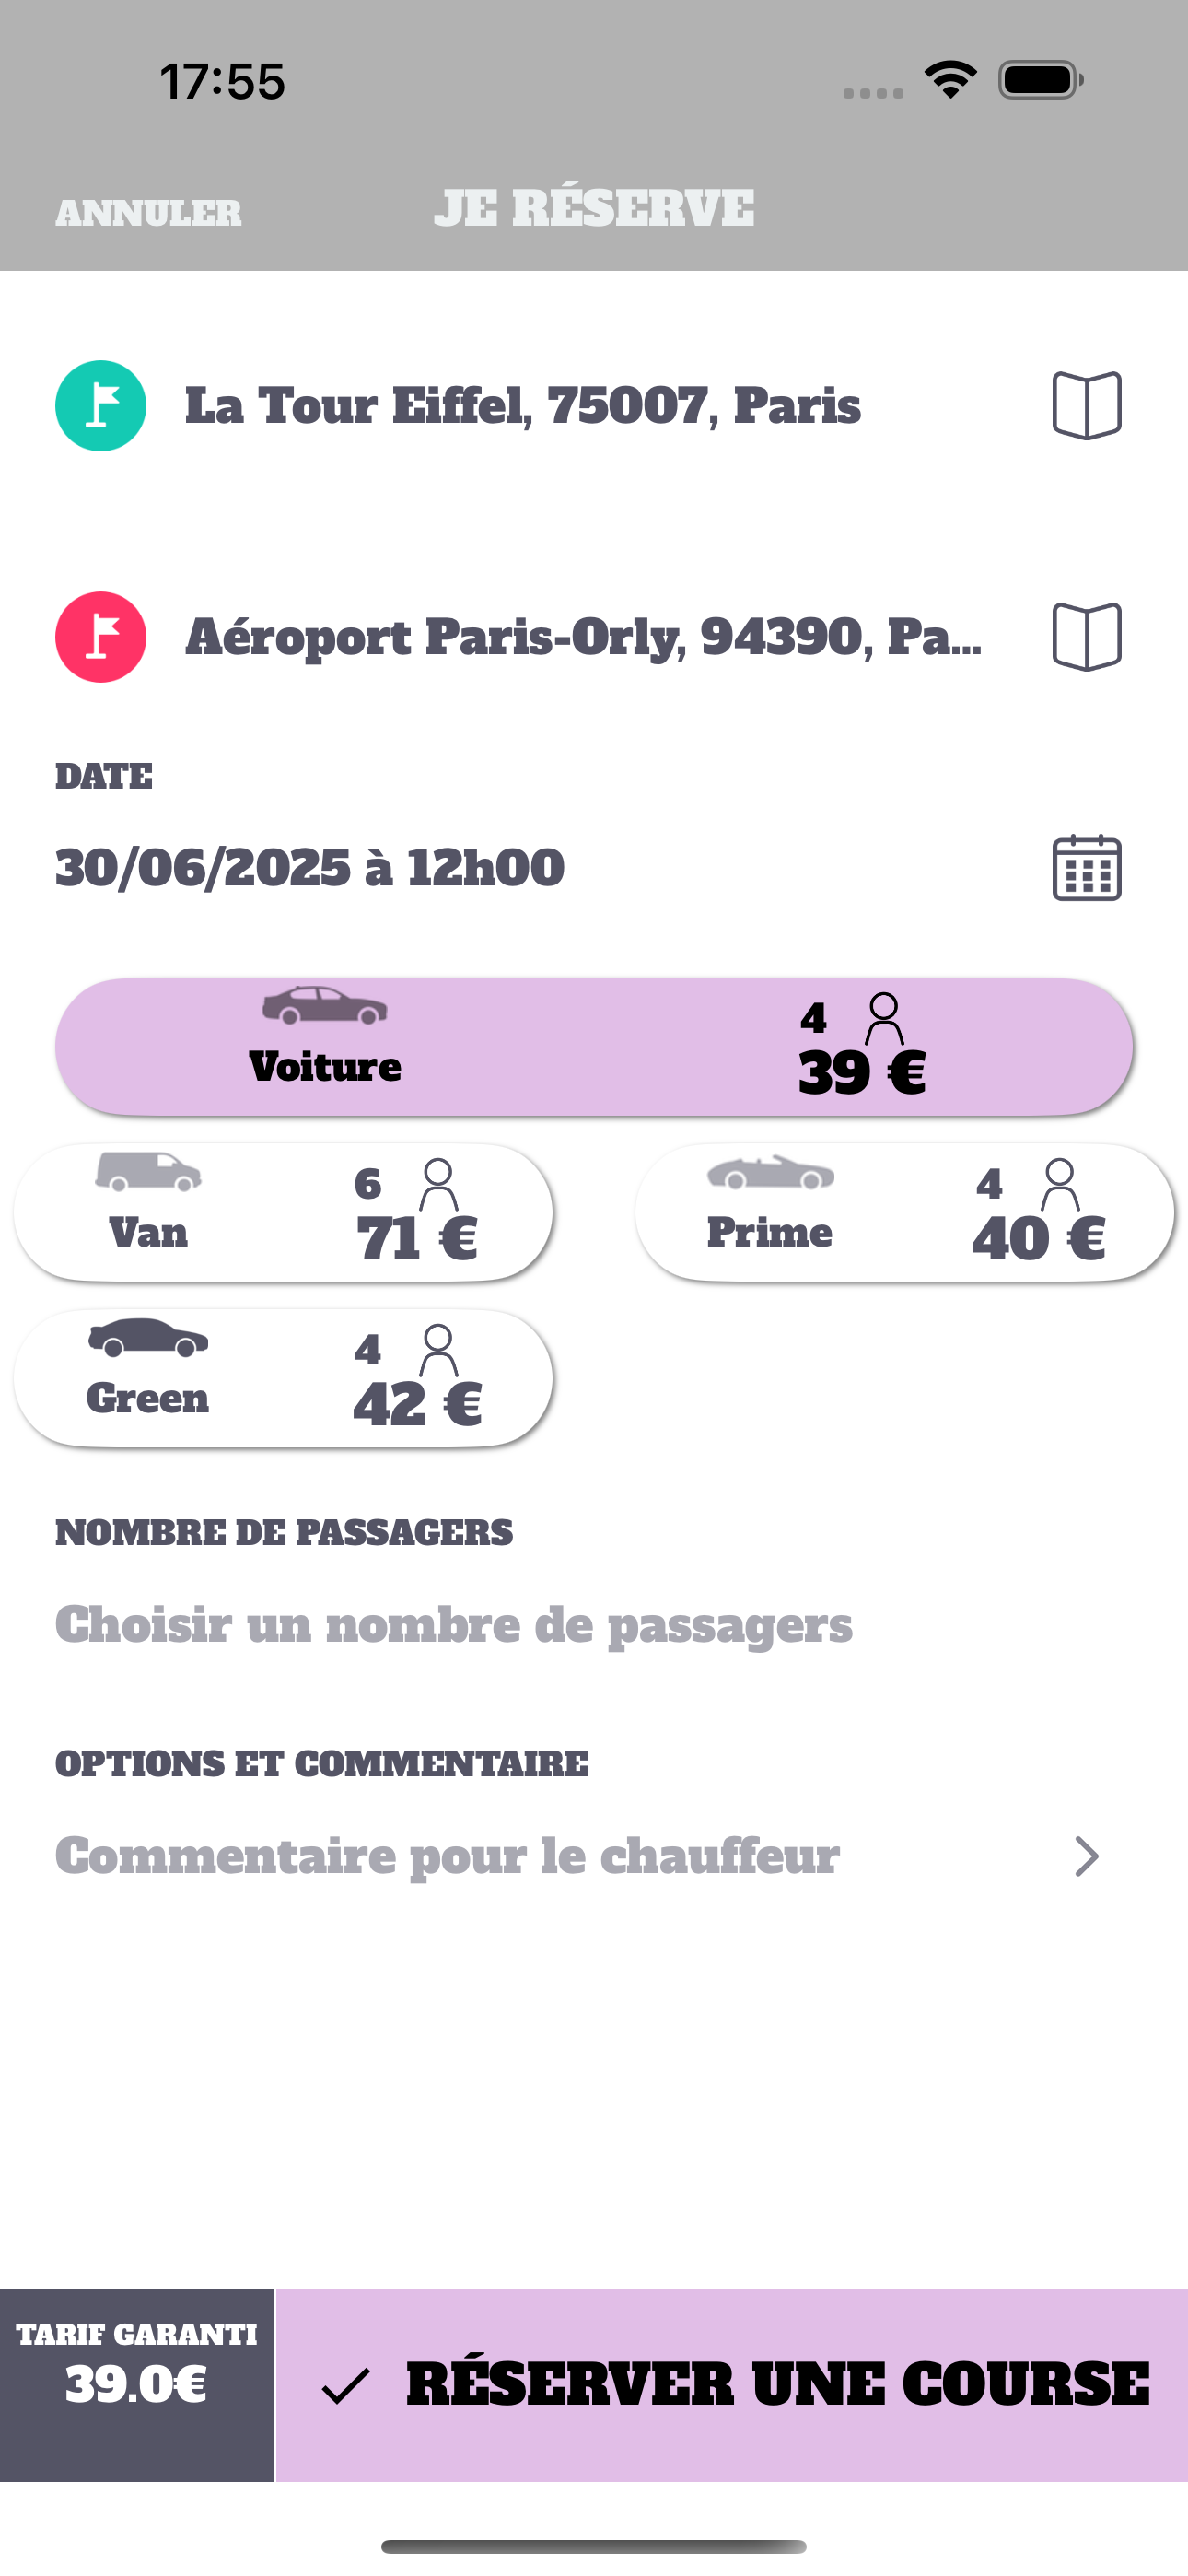Open the calendar date picker icon
Screen dimensions: 1188x2576
click(1086, 868)
